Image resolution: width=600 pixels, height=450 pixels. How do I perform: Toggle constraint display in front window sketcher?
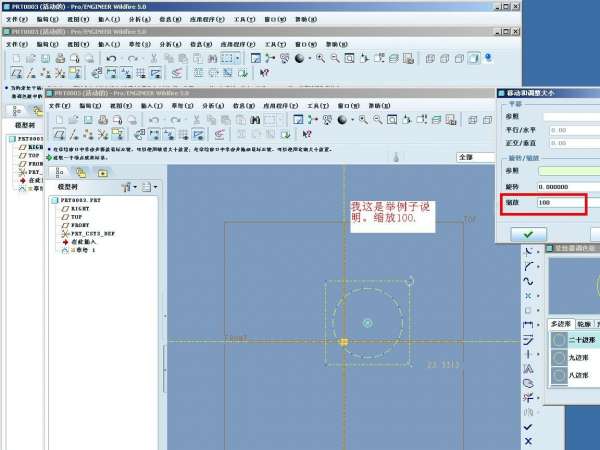point(169,134)
